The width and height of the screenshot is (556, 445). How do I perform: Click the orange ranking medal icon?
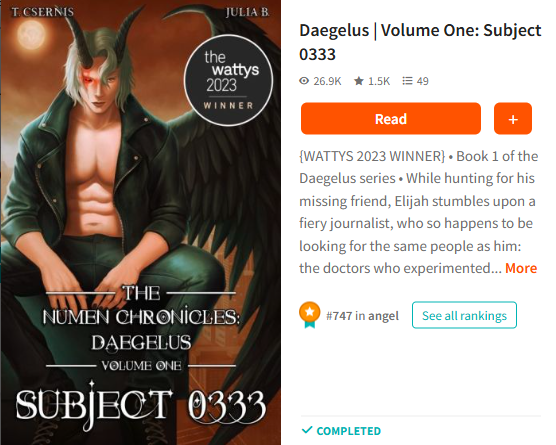[310, 315]
